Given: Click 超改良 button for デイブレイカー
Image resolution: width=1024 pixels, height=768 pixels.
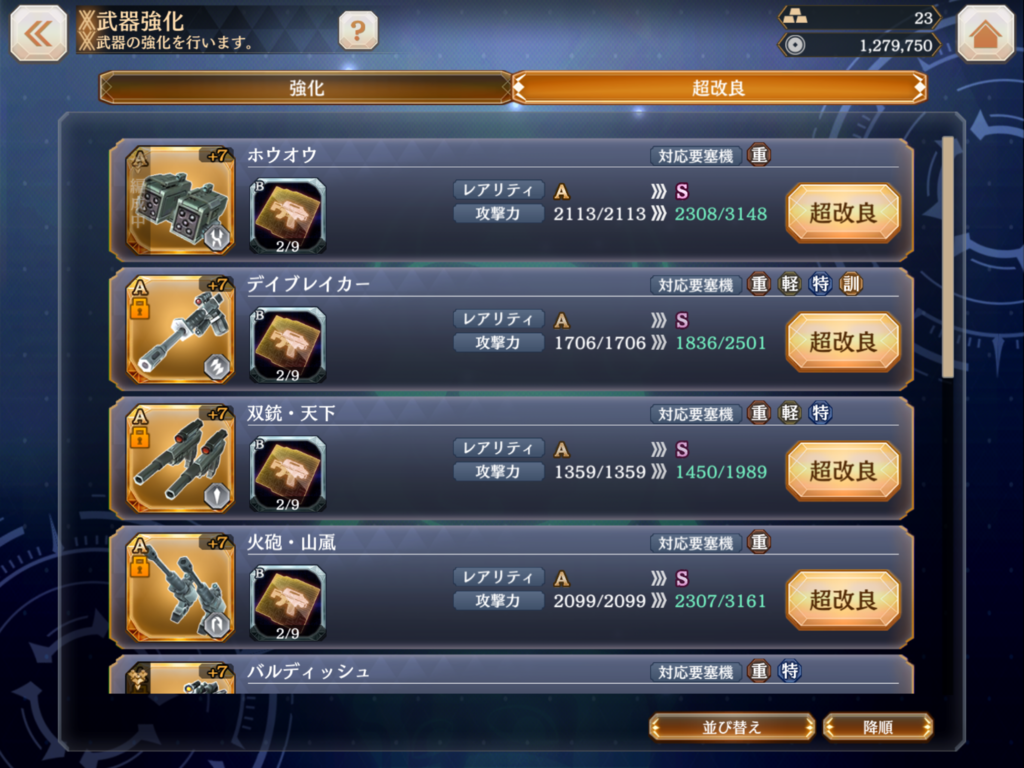Looking at the screenshot, I should click(843, 342).
